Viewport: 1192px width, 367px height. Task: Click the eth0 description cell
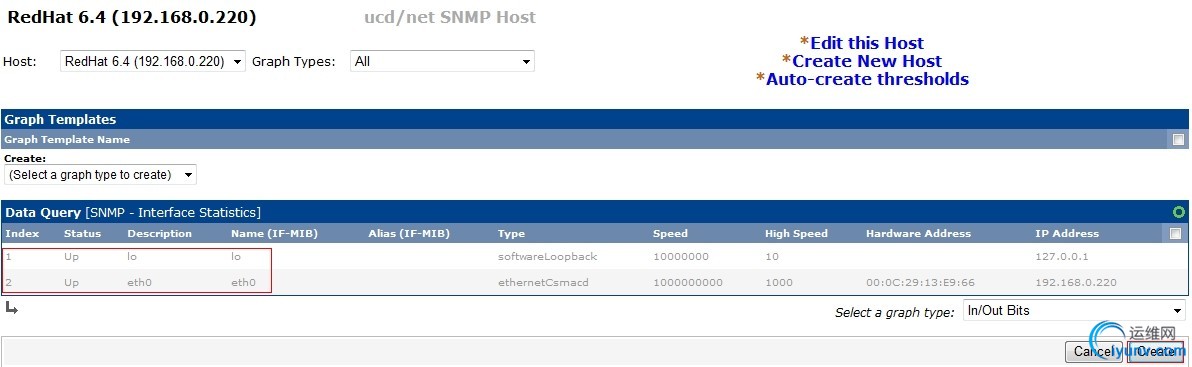[x=139, y=283]
